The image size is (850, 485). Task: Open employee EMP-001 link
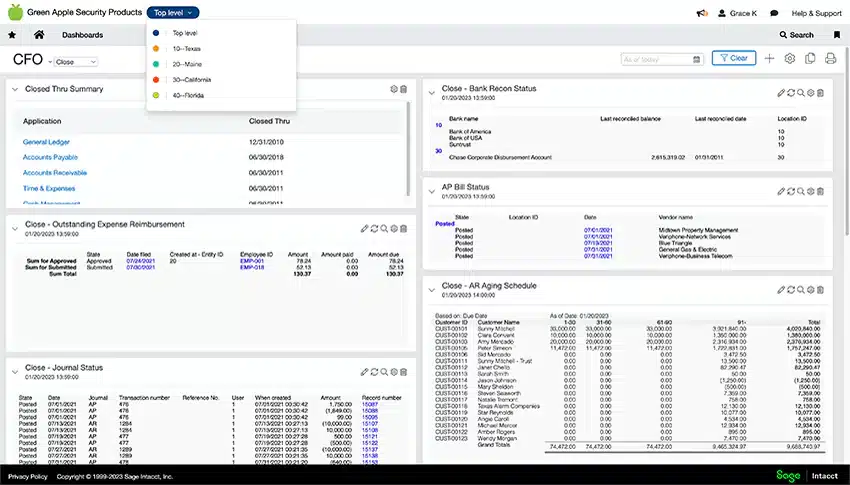[x=252, y=261]
